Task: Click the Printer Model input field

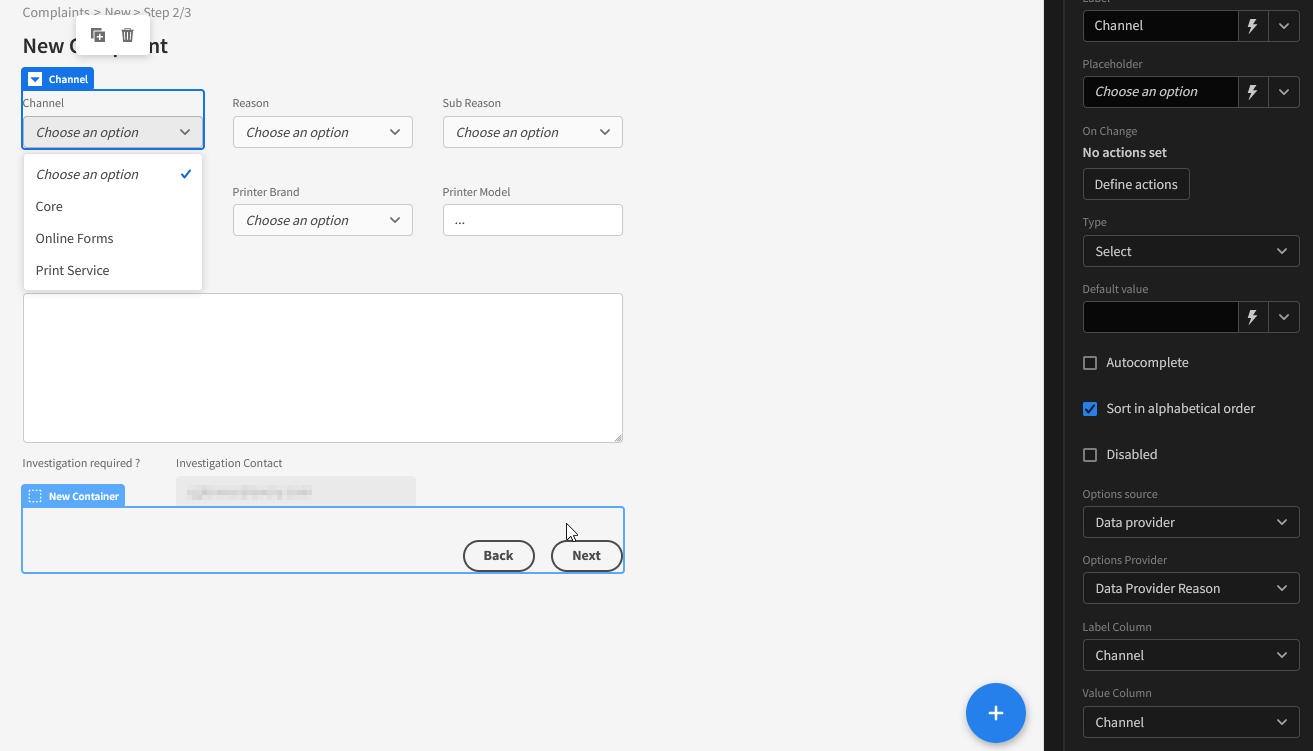Action: point(532,219)
